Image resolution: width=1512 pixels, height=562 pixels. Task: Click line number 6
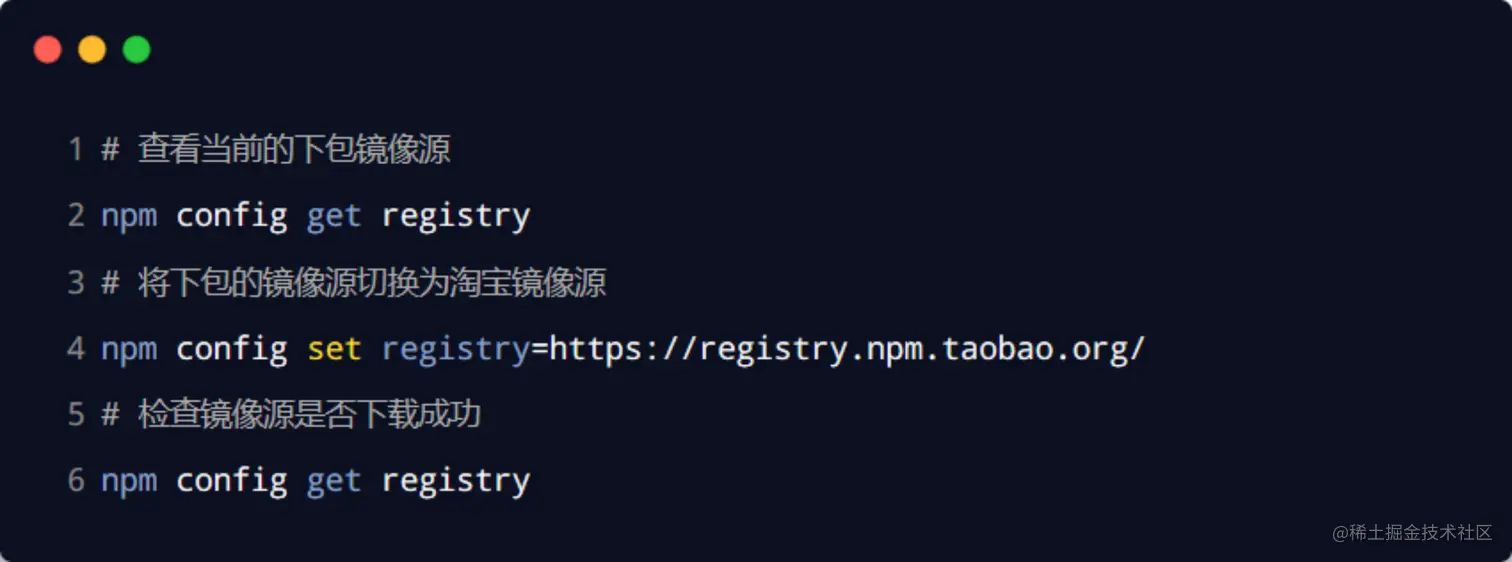click(76, 480)
